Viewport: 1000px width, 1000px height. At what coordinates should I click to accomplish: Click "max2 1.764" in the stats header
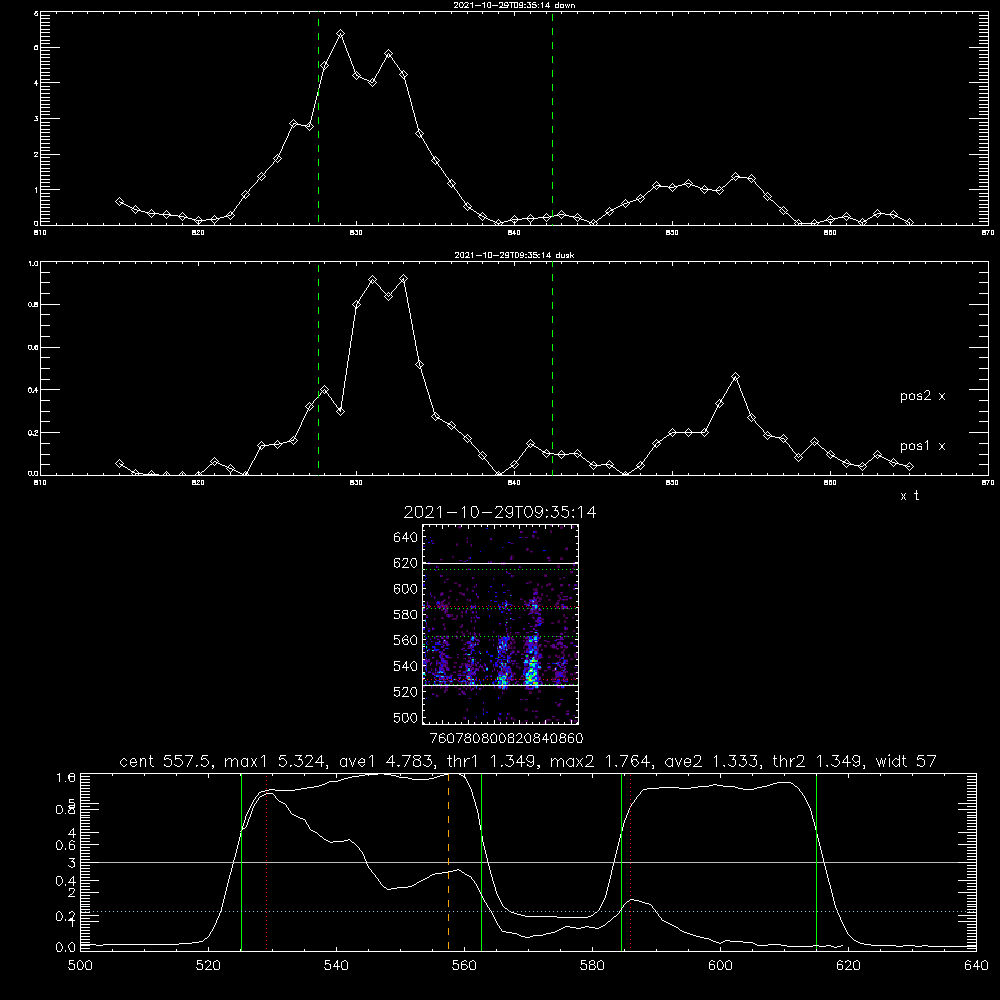pyautogui.click(x=600, y=761)
